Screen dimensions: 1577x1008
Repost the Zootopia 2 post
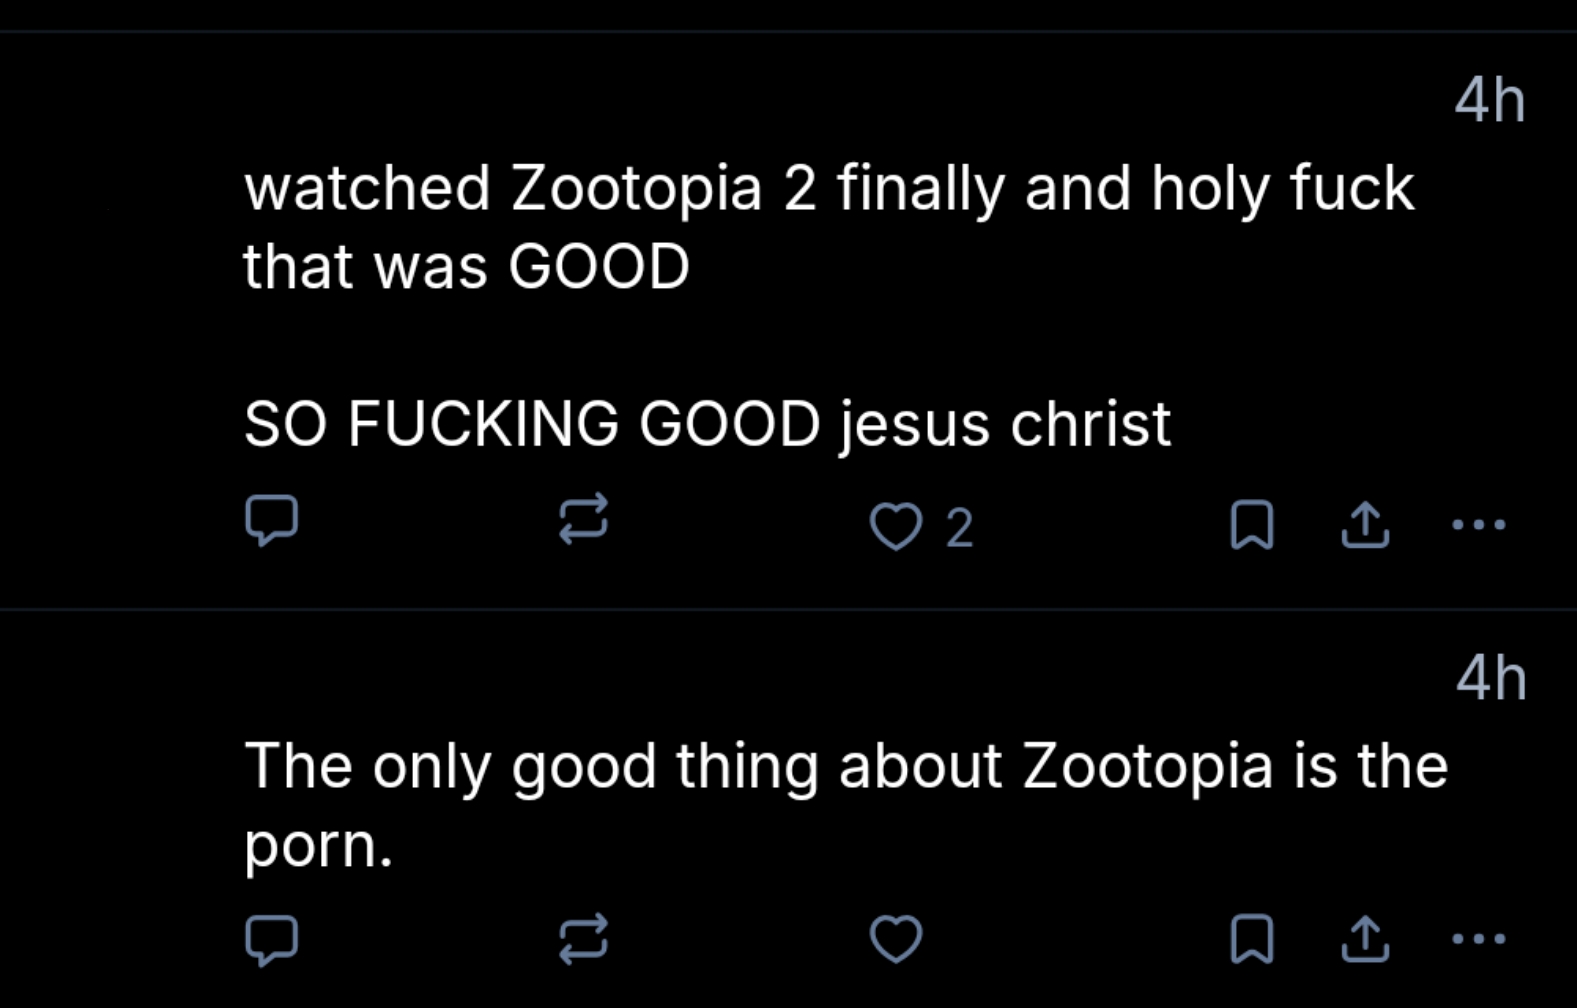583,520
